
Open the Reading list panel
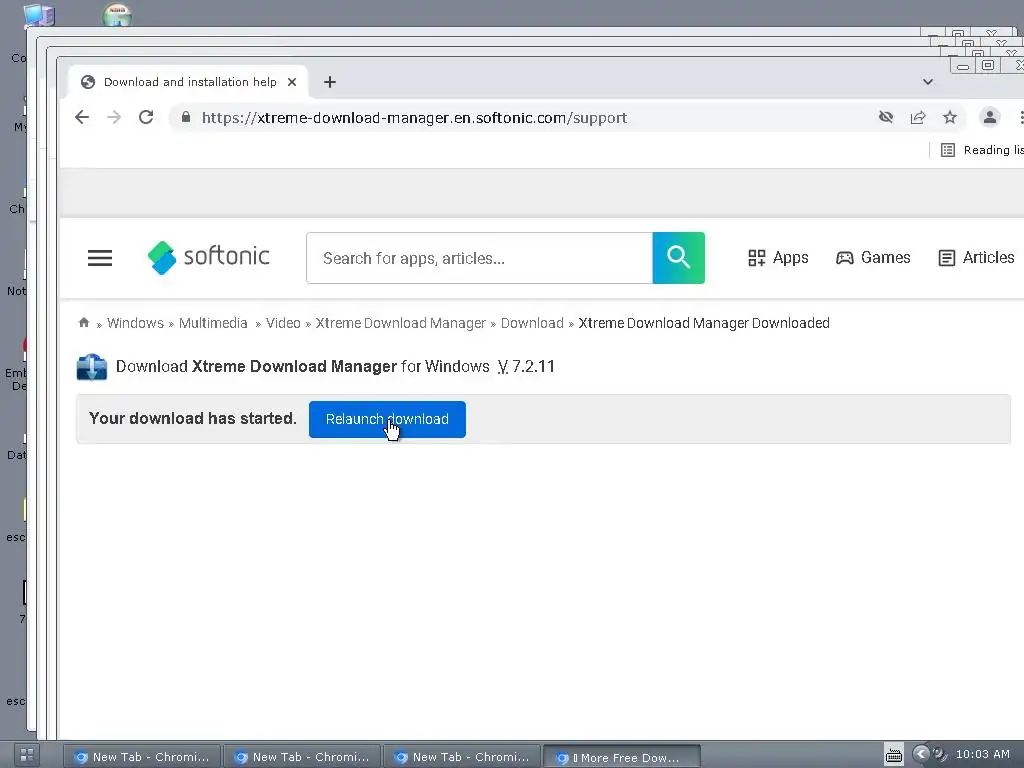click(x=982, y=150)
